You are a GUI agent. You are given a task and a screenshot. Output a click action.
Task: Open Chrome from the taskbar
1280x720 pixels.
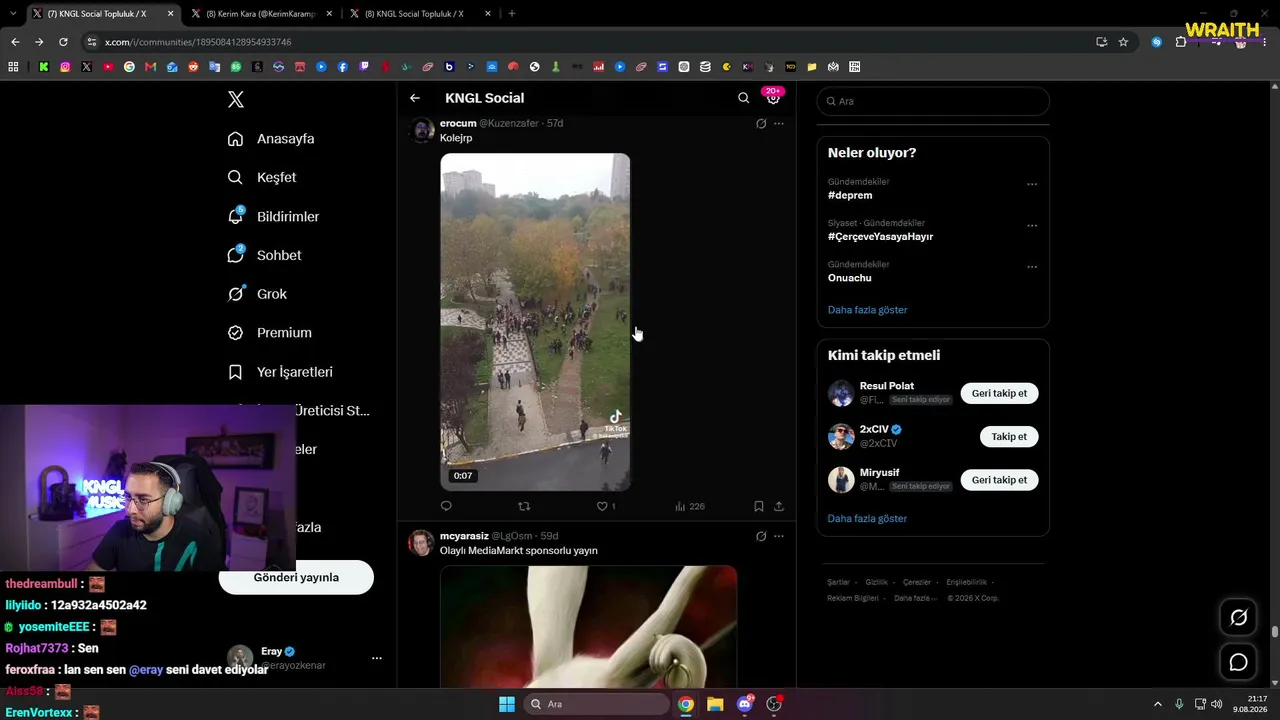coord(686,704)
